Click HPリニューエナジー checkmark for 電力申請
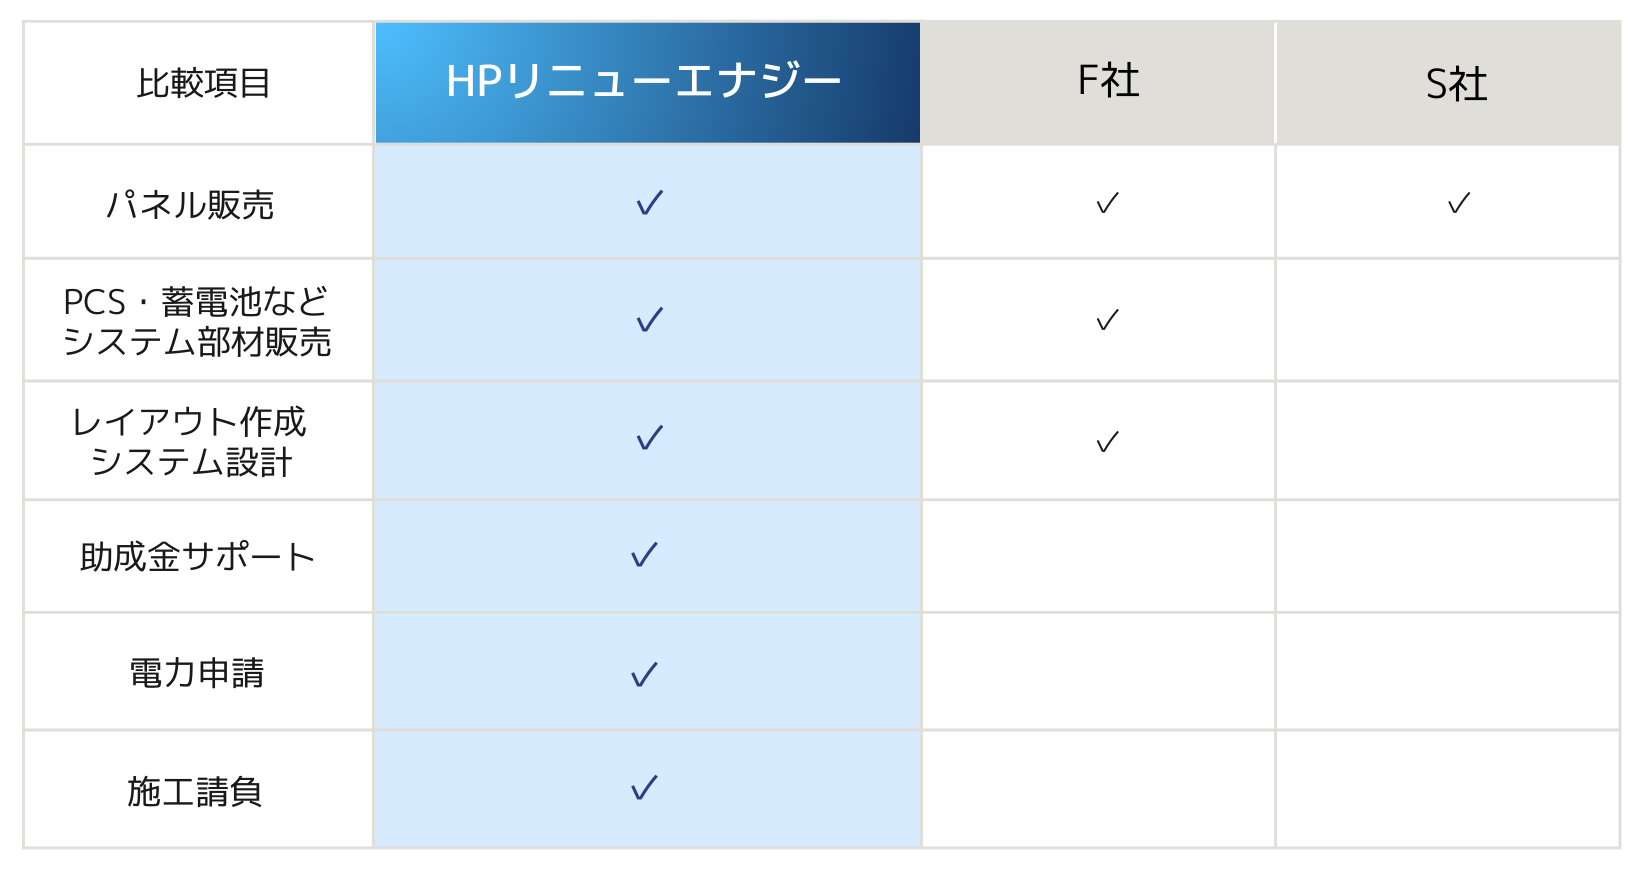The image size is (1644, 870). (x=644, y=674)
